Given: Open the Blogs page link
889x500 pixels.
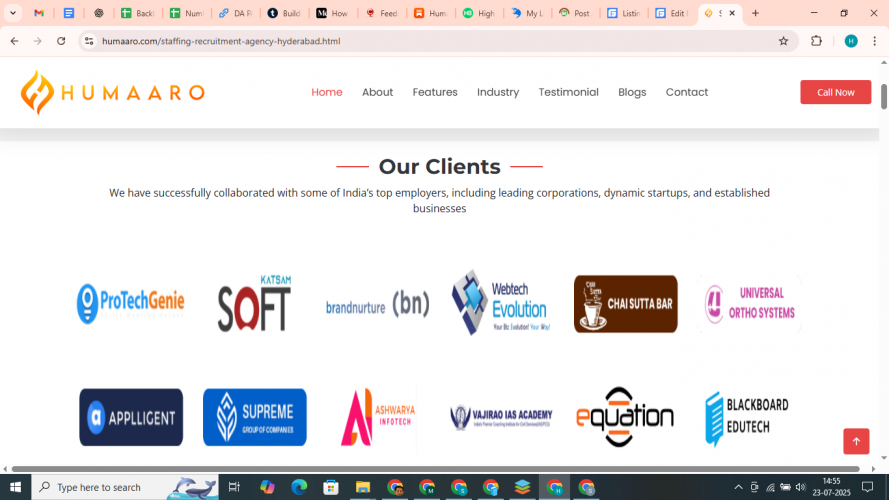Looking at the screenshot, I should 632,92.
